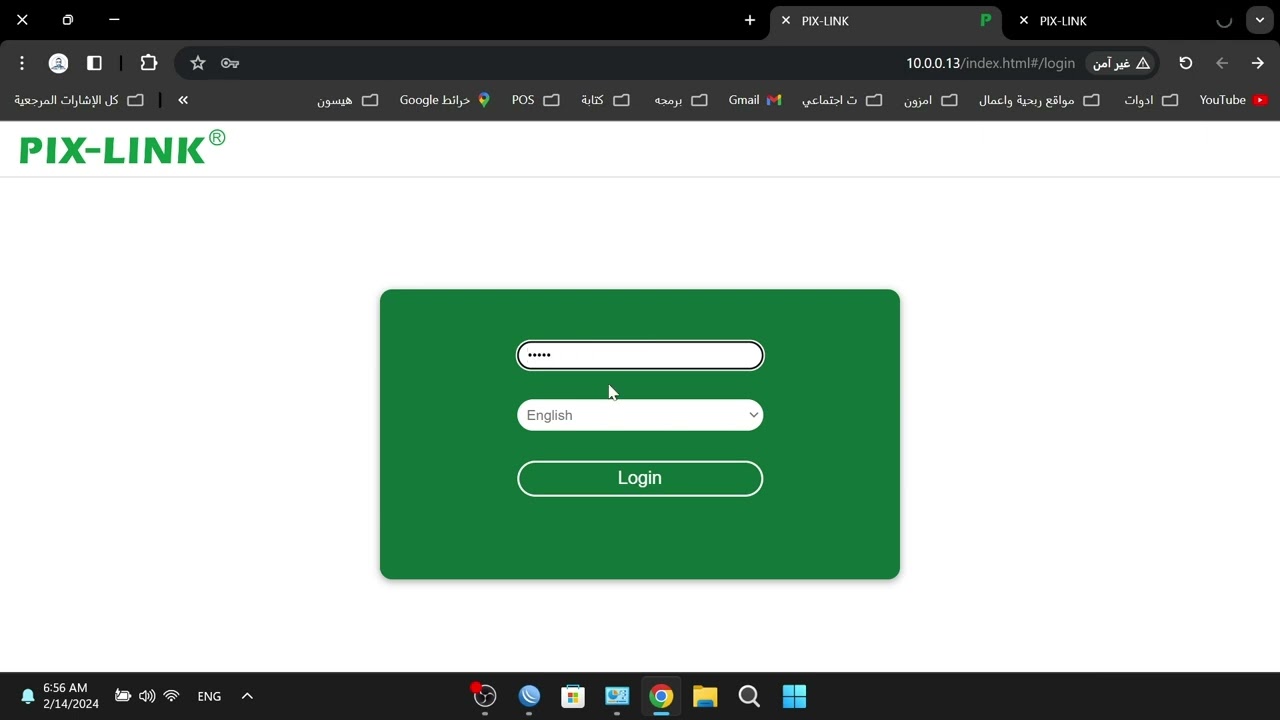Viewport: 1280px width, 720px height.
Task: Open Microsoft Store from the taskbar
Action: coord(573,696)
